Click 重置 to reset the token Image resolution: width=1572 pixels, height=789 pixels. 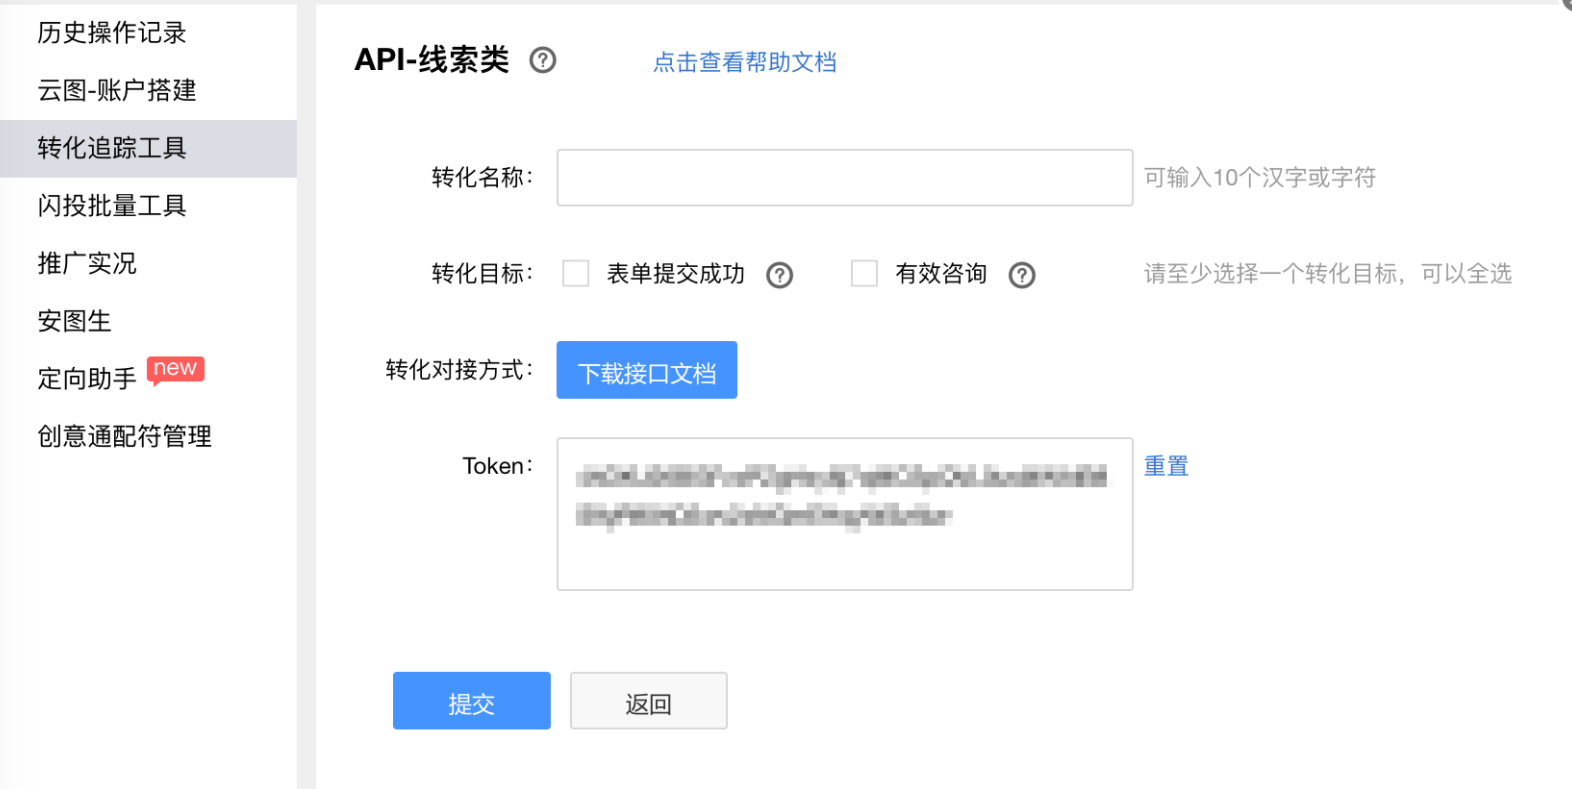[x=1166, y=466]
